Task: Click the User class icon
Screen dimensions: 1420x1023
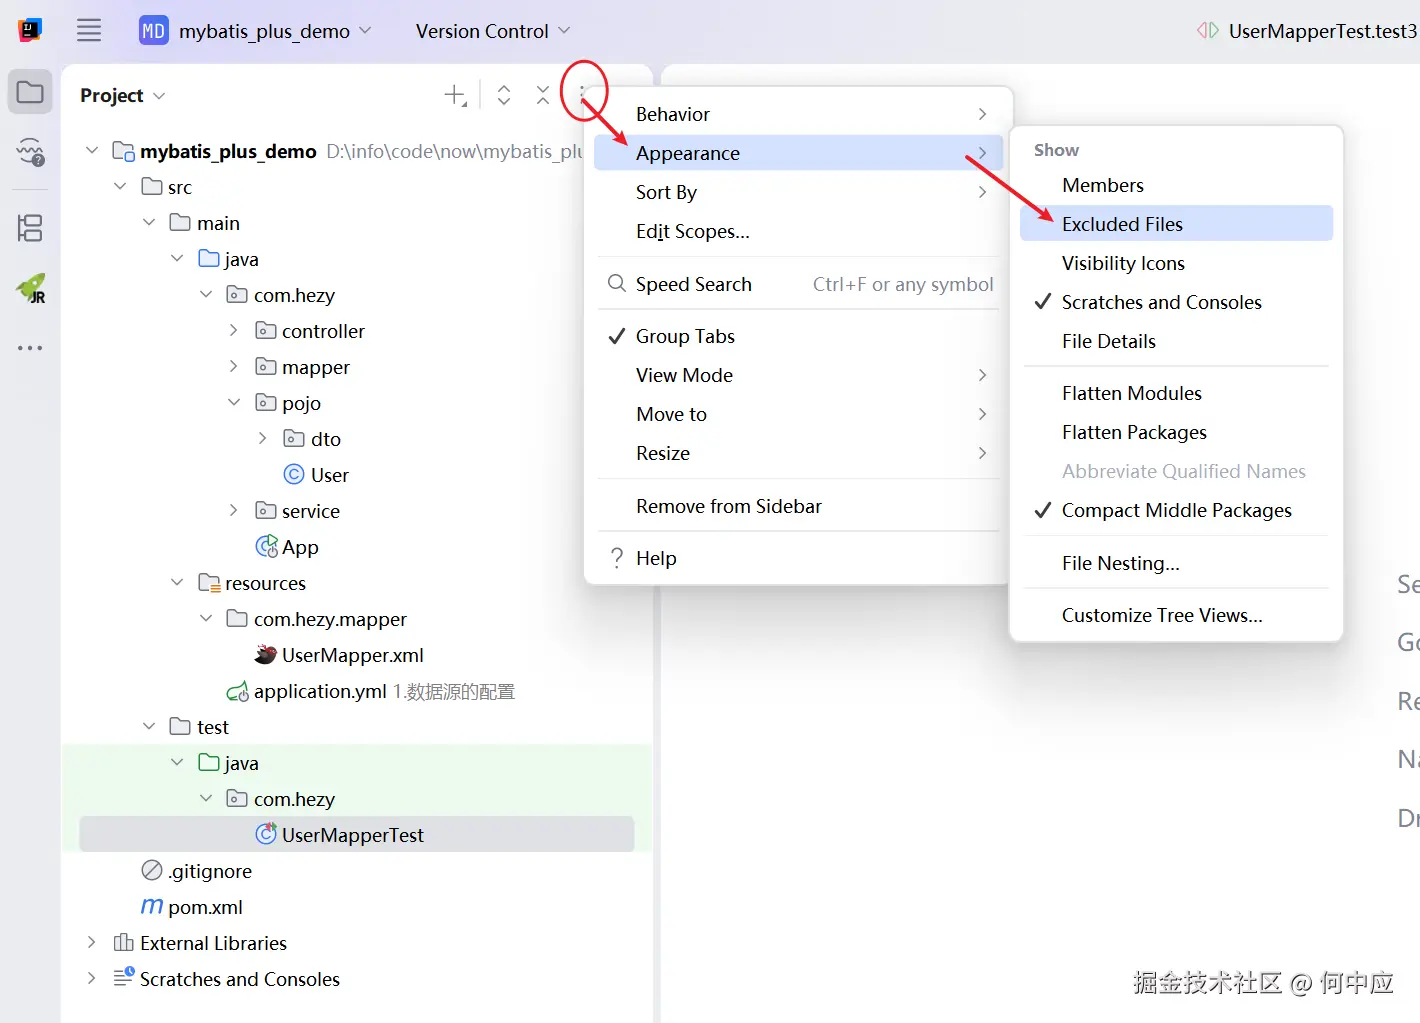Action: click(x=294, y=474)
